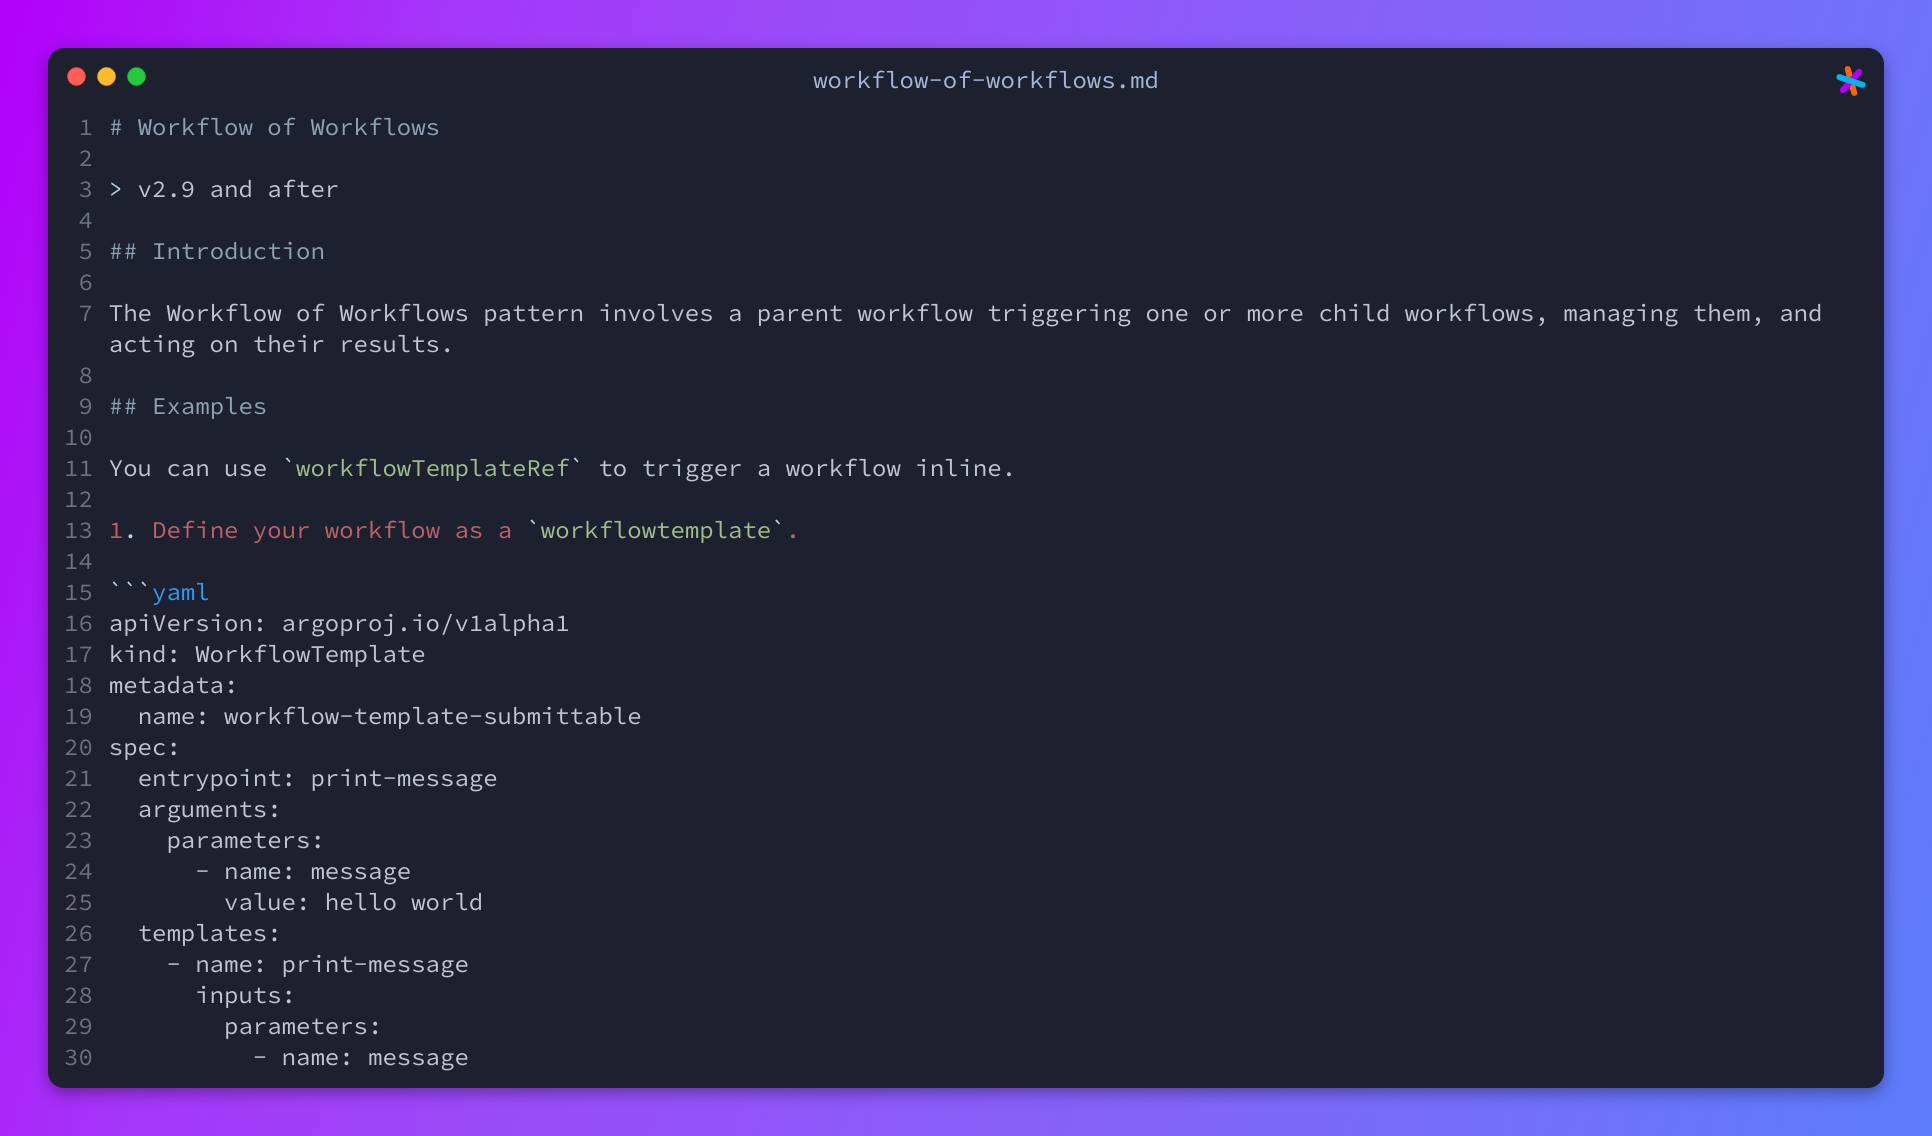Click the 'entrypoint: print-message' line
Viewport: 1932px width, 1136px height.
click(x=318, y=778)
